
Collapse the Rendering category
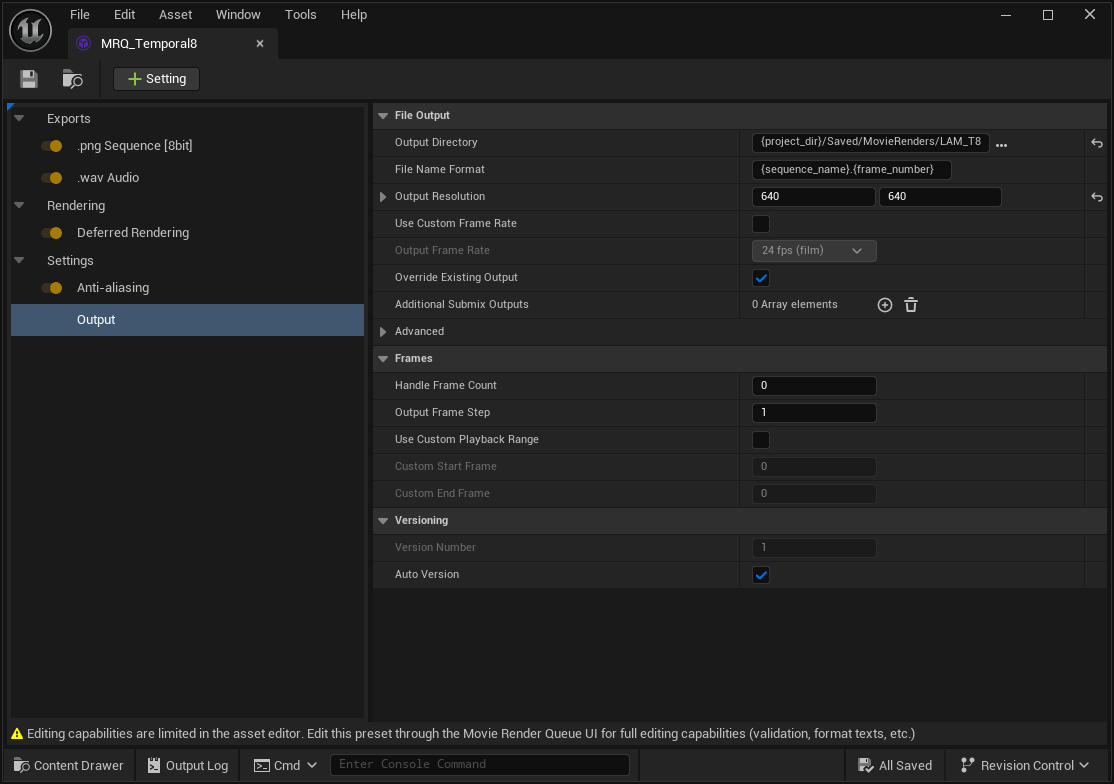(20, 205)
